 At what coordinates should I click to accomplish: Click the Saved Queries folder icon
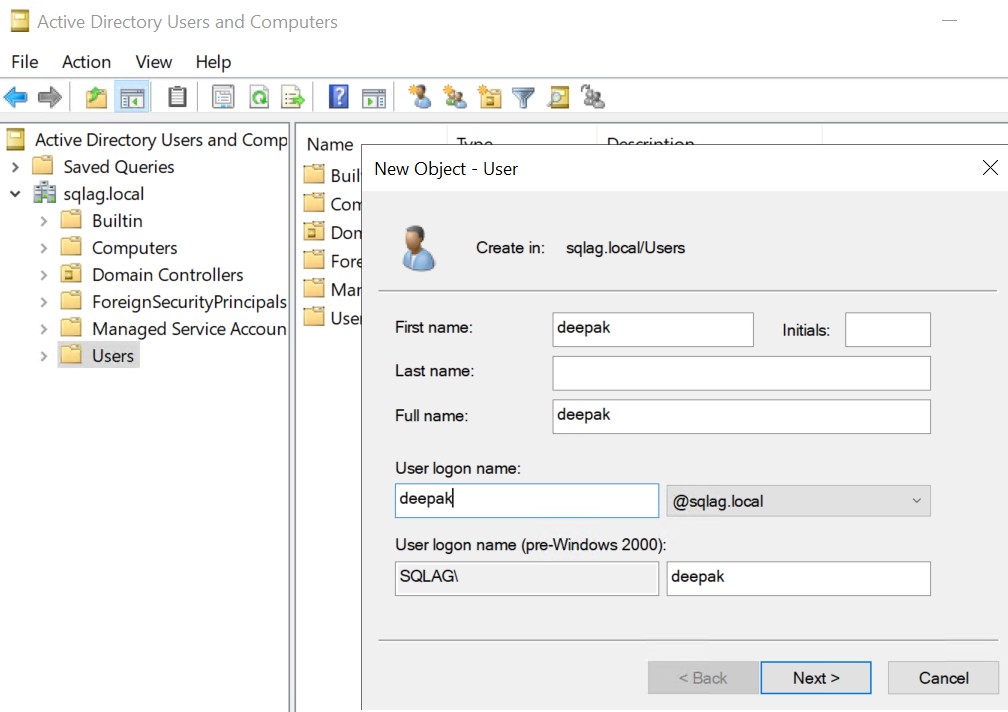tap(43, 166)
